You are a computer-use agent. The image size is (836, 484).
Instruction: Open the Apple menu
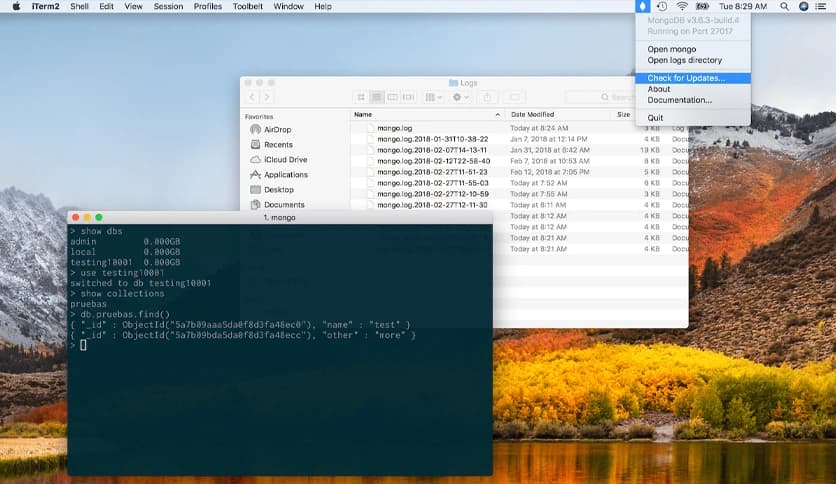[16, 6]
